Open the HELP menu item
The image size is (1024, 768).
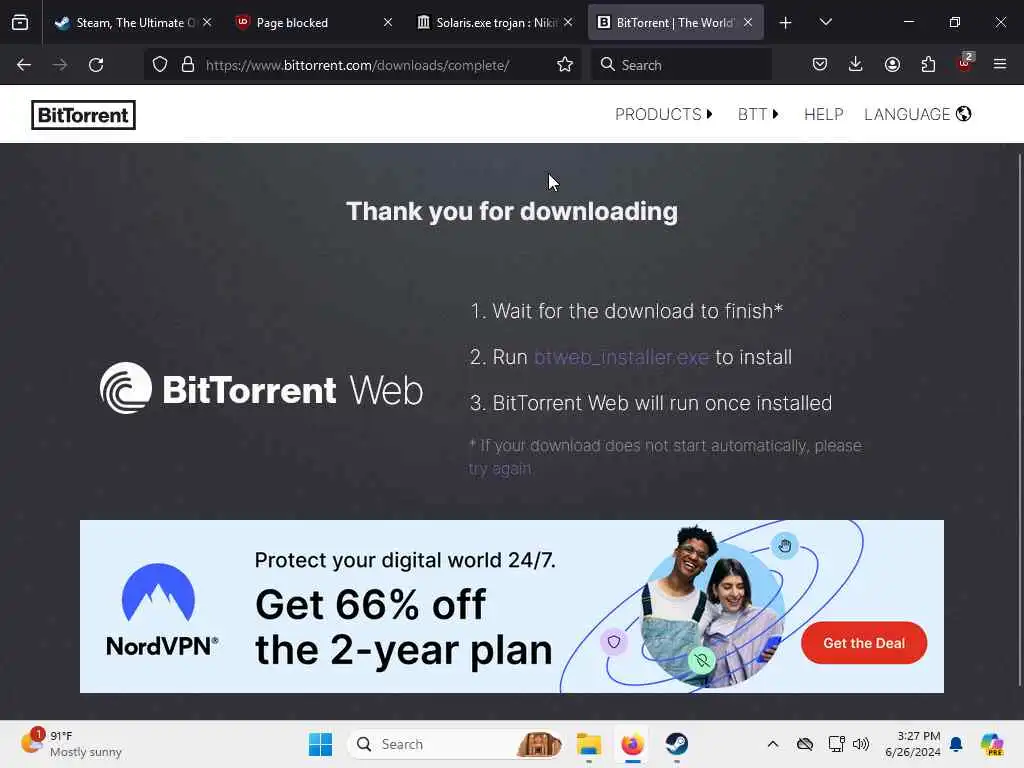[824, 114]
